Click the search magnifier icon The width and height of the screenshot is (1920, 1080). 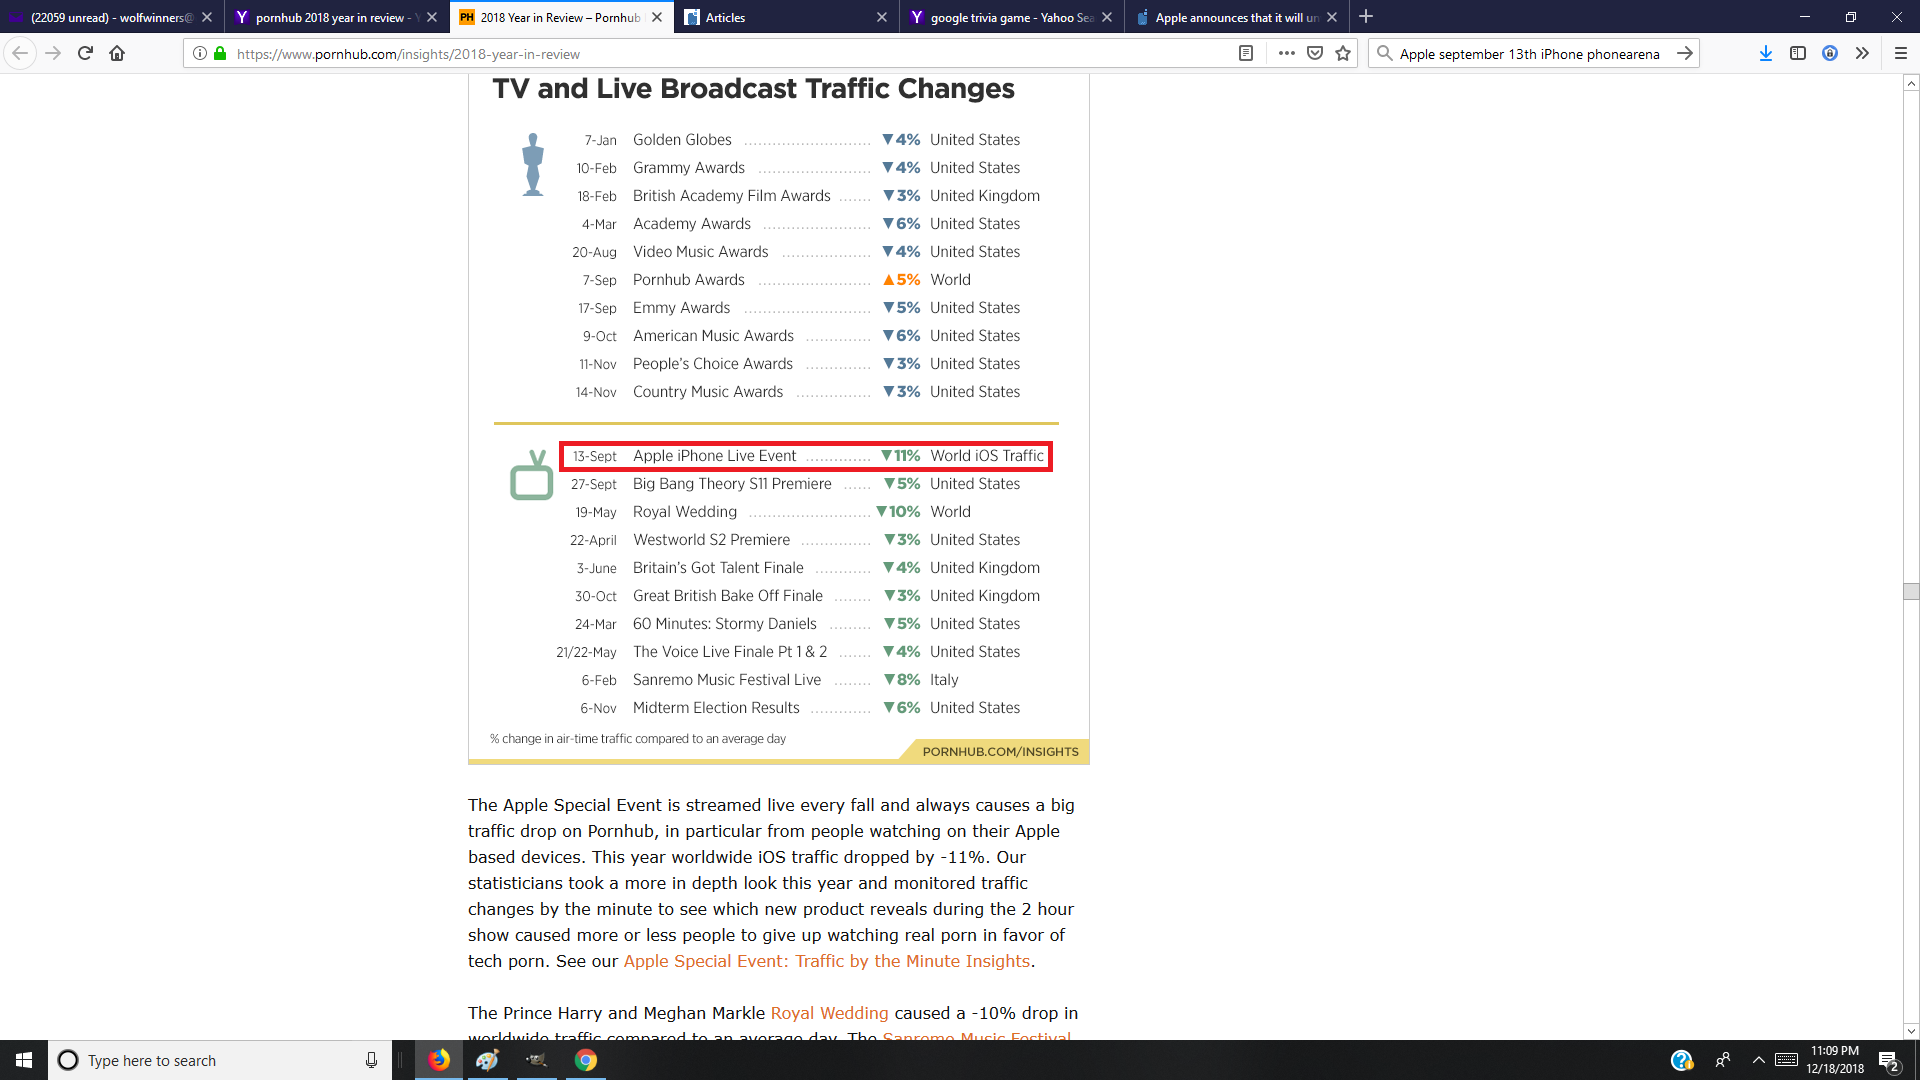click(1384, 53)
